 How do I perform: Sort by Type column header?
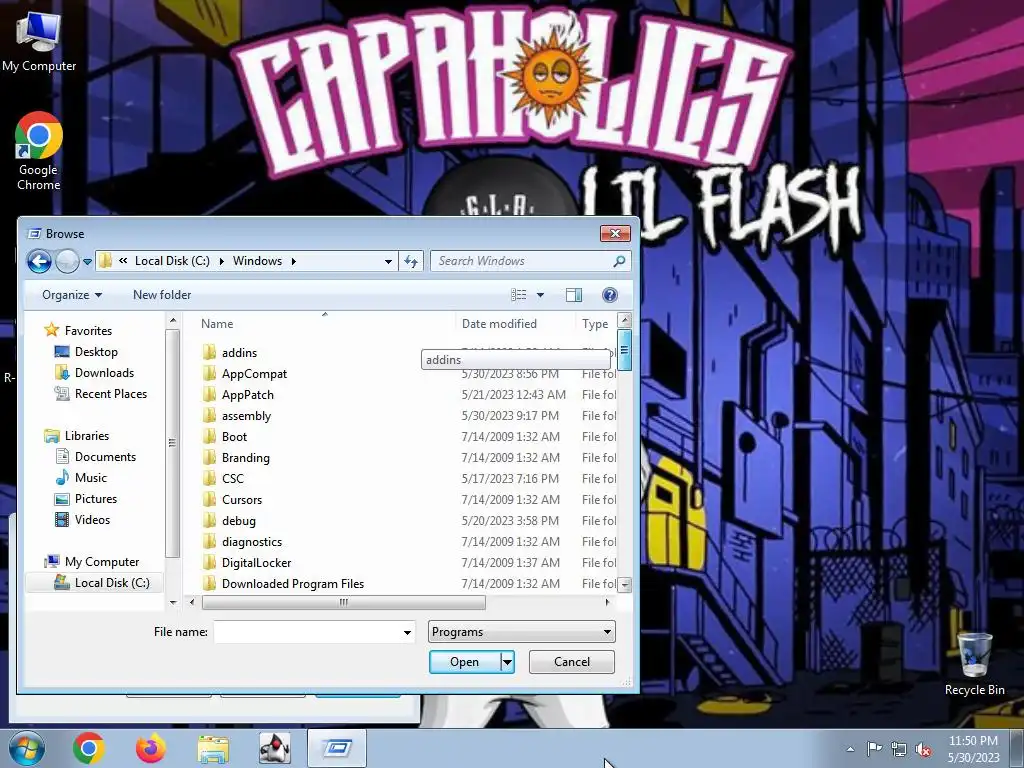[595, 324]
